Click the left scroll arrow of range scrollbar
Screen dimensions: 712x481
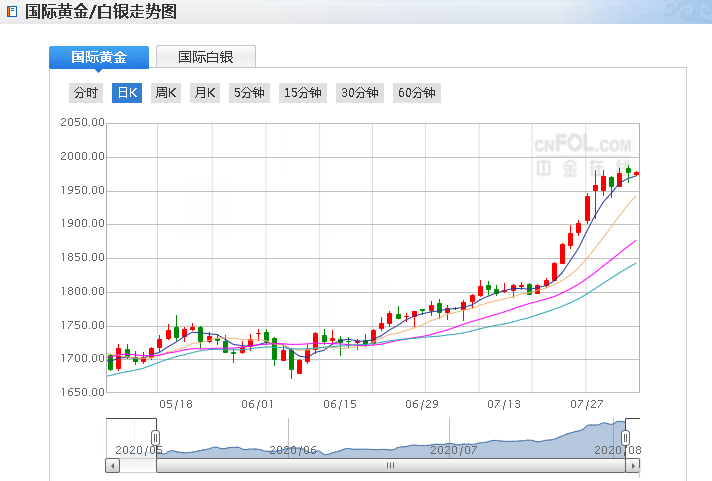(112, 465)
